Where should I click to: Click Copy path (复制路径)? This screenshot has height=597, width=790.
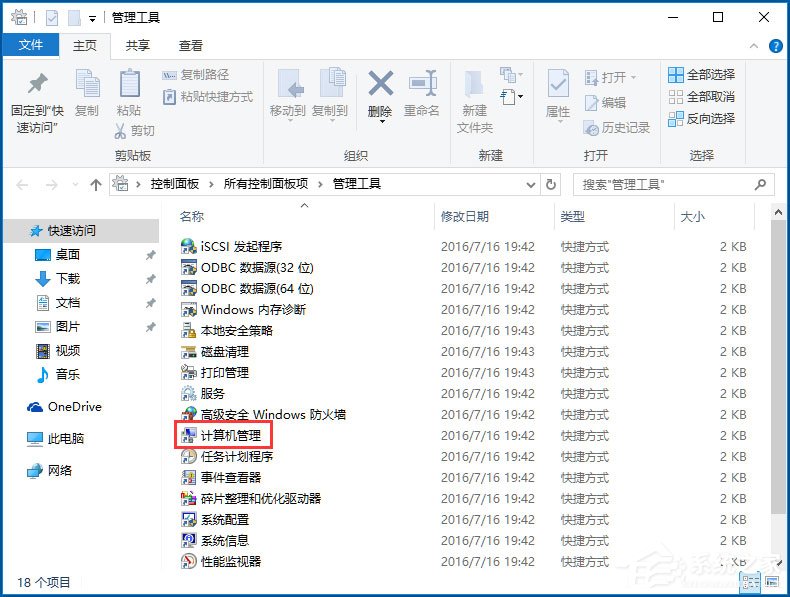click(x=195, y=75)
